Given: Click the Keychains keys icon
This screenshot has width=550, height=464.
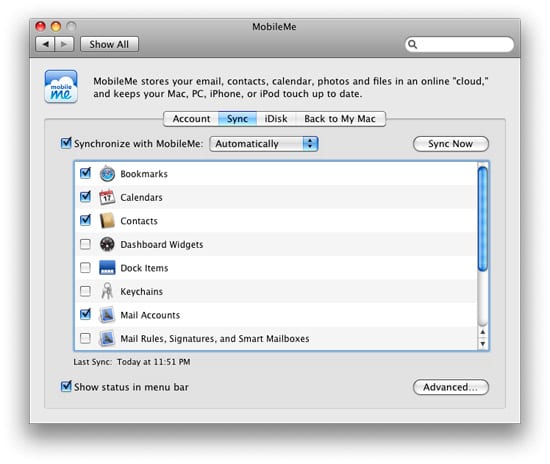Looking at the screenshot, I should tap(107, 291).
